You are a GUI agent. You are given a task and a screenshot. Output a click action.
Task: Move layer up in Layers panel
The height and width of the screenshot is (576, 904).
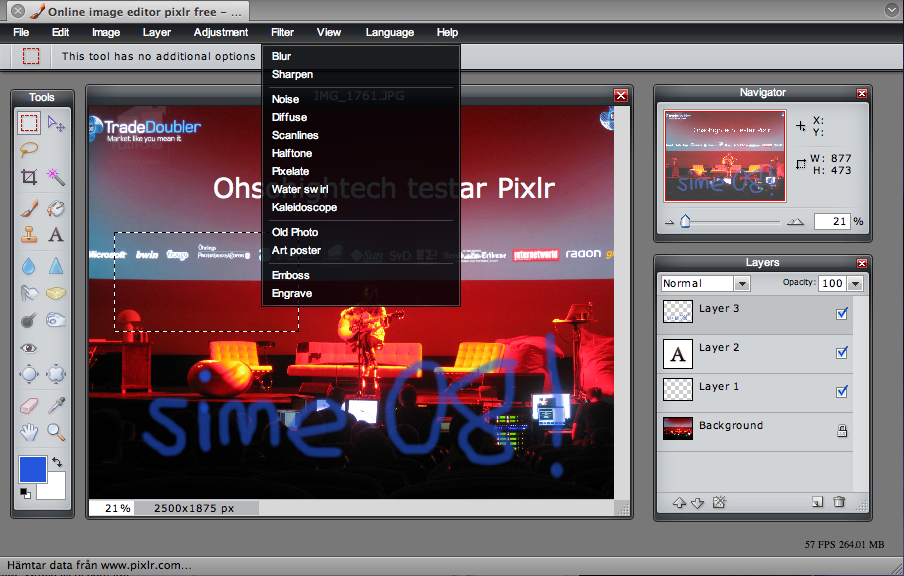(x=679, y=503)
